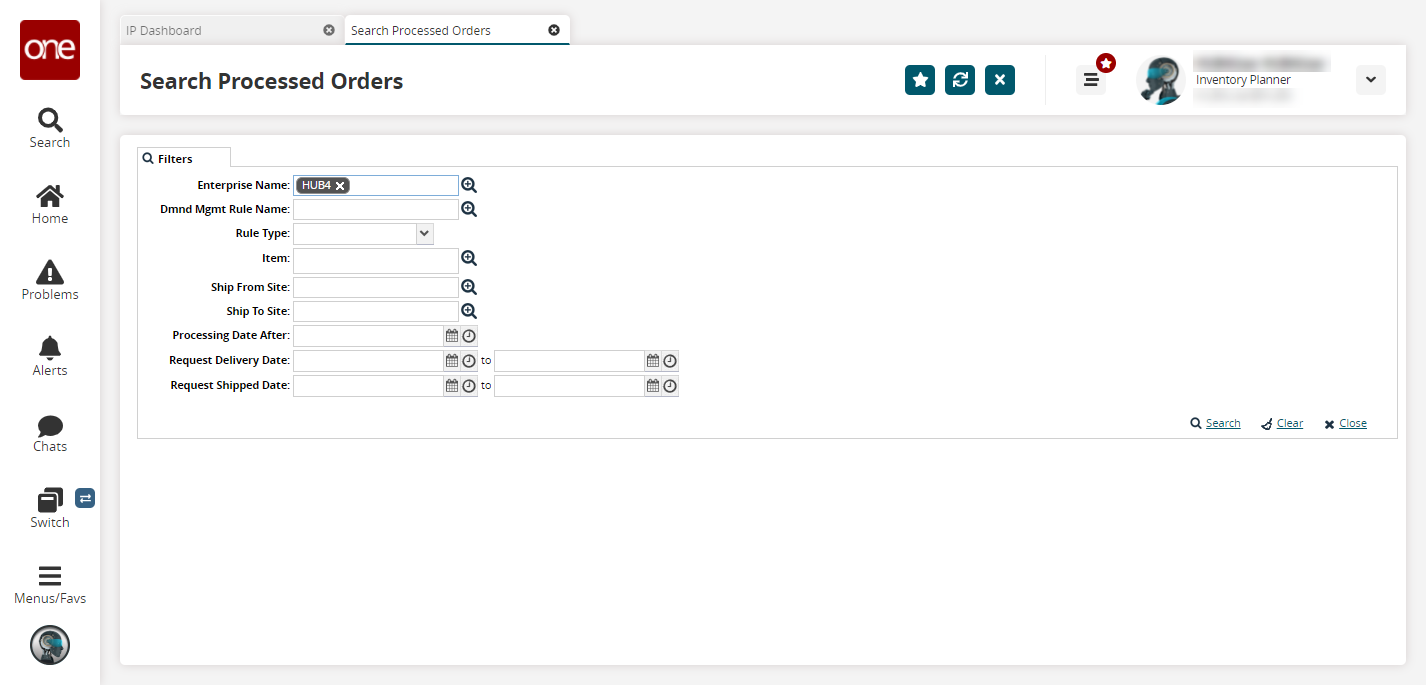Open the Enterprise Name lookup magnifier
Image resolution: width=1426 pixels, height=685 pixels.
[469, 185]
